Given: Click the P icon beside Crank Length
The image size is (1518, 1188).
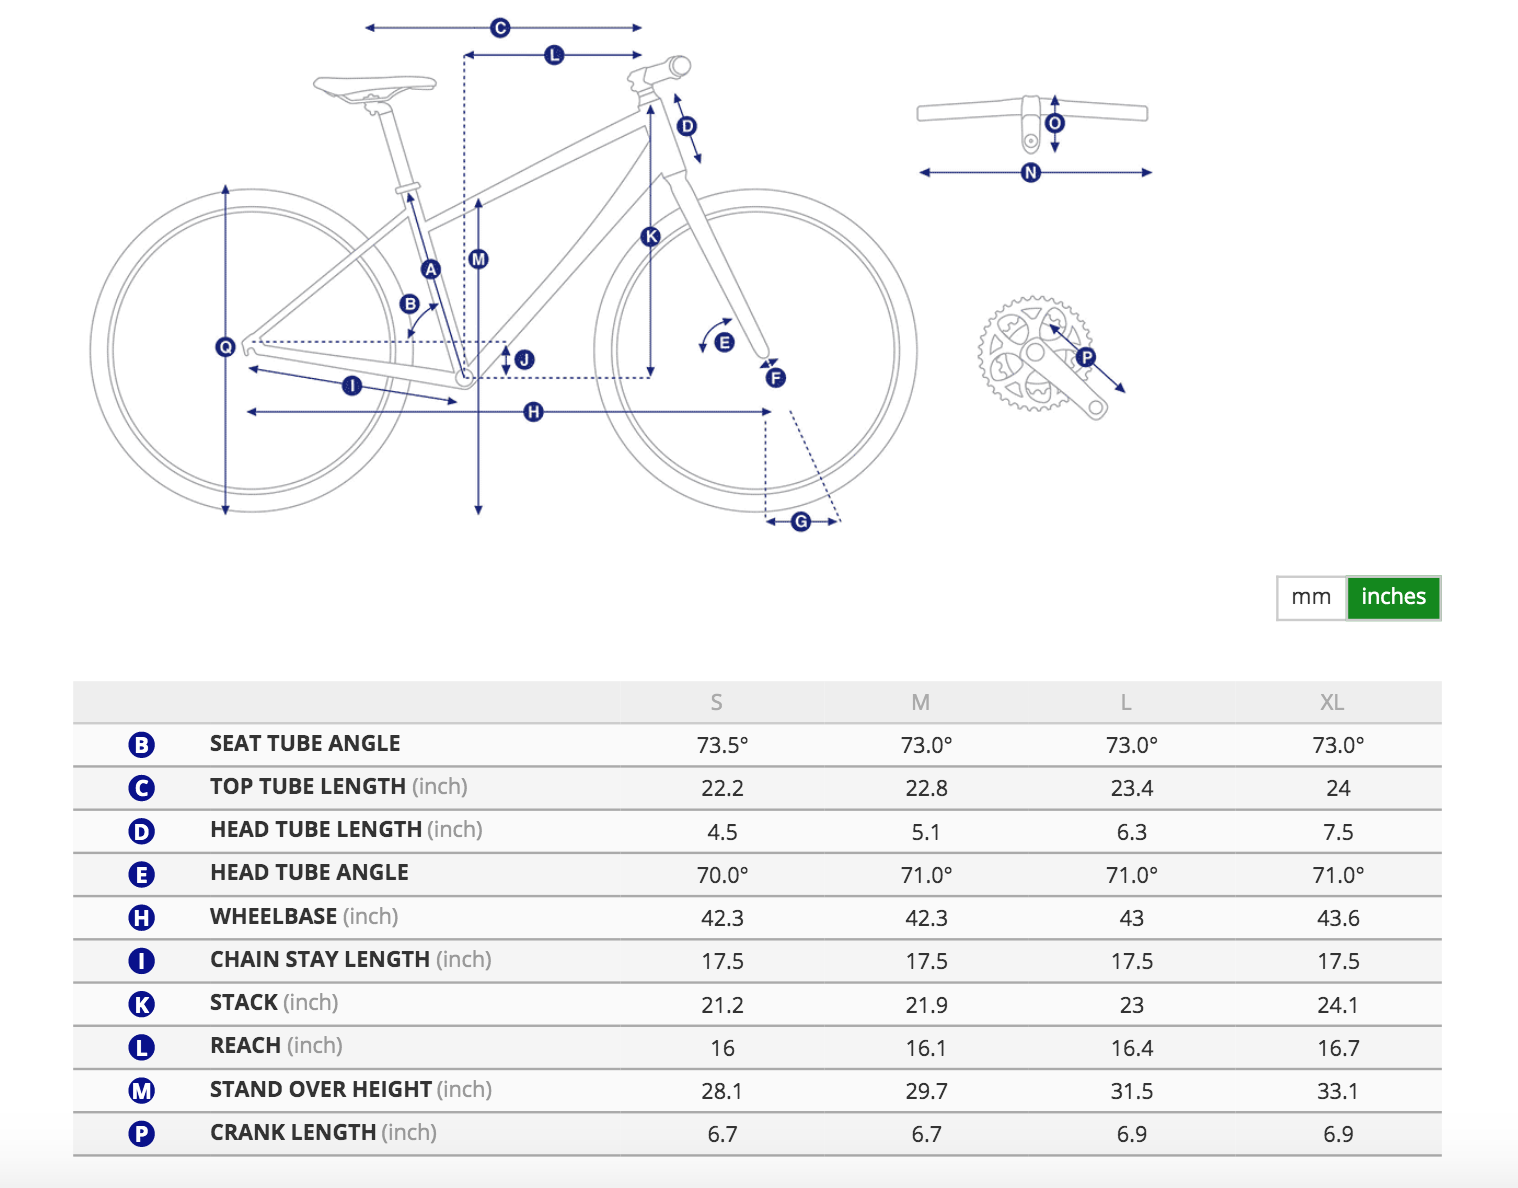Looking at the screenshot, I should tap(142, 1134).
